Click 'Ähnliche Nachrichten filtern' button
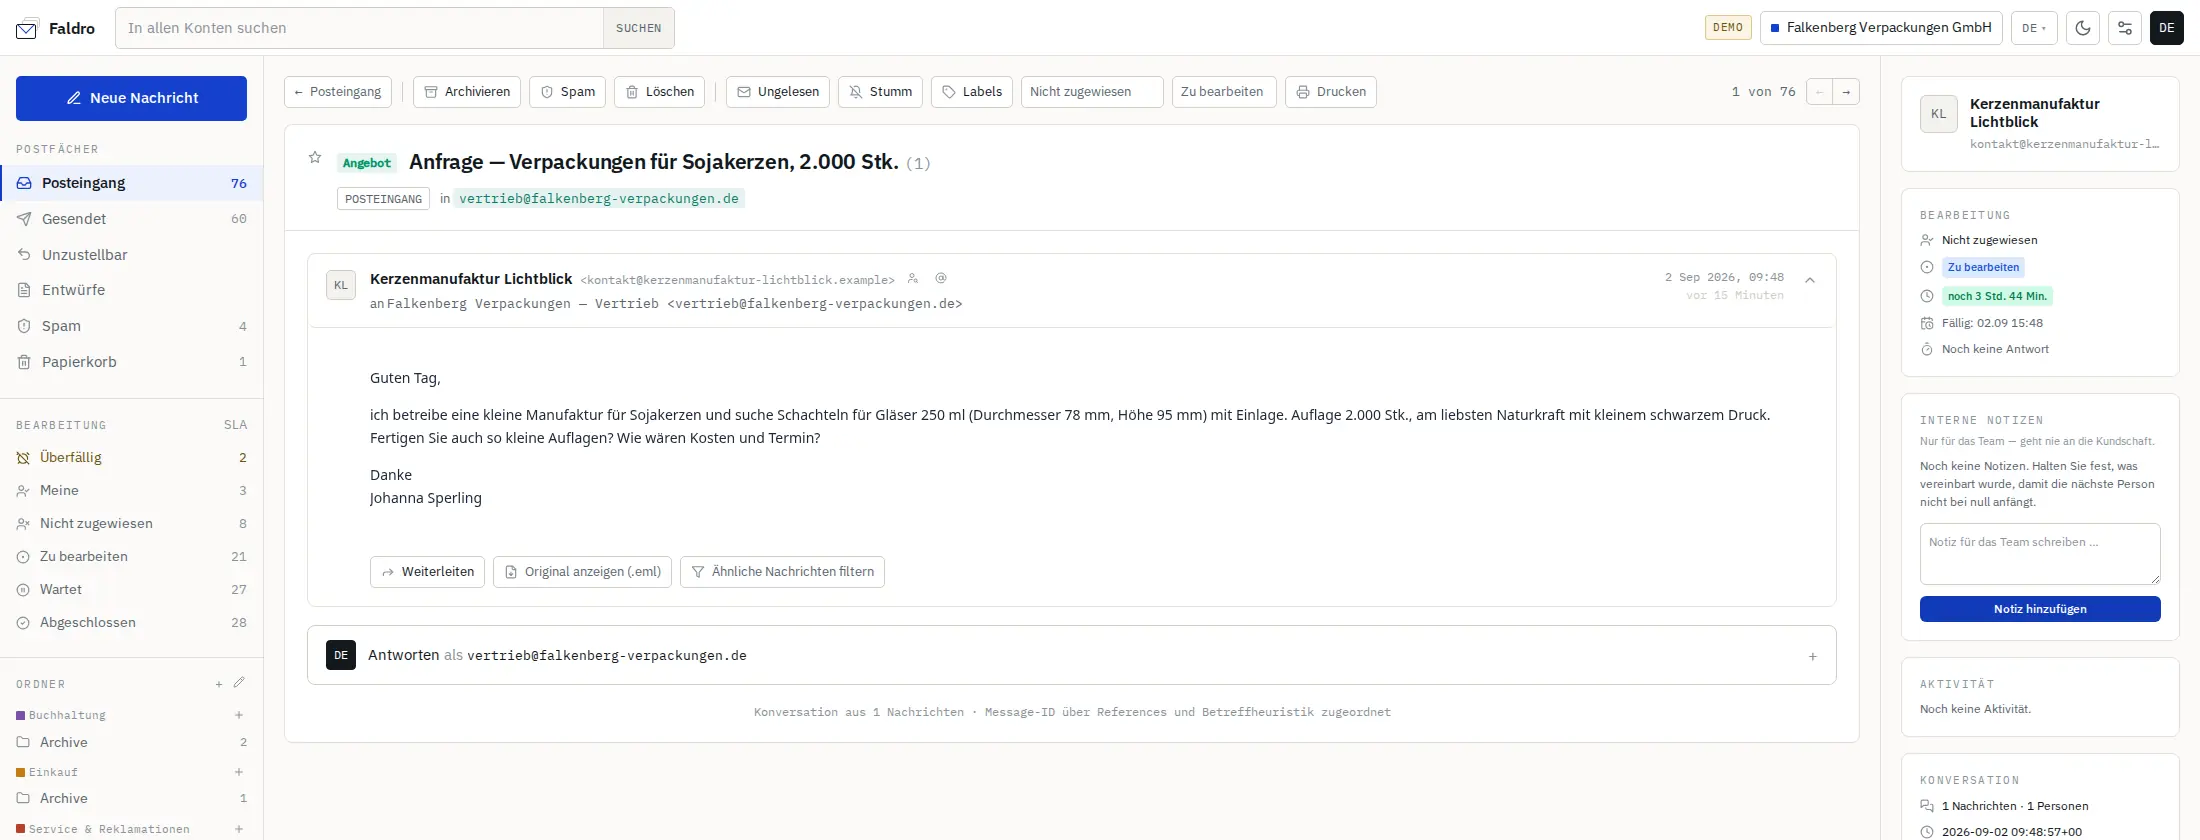This screenshot has height=840, width=2200. click(x=782, y=572)
